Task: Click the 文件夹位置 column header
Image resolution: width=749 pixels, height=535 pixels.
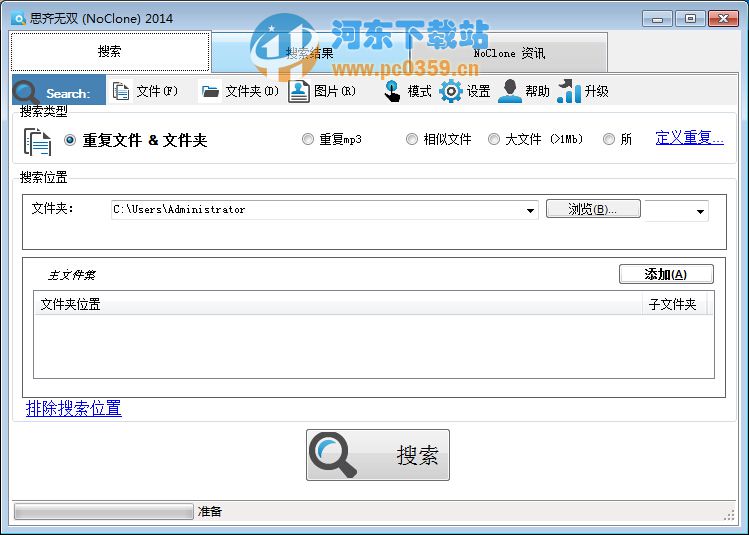Action: 339,304
